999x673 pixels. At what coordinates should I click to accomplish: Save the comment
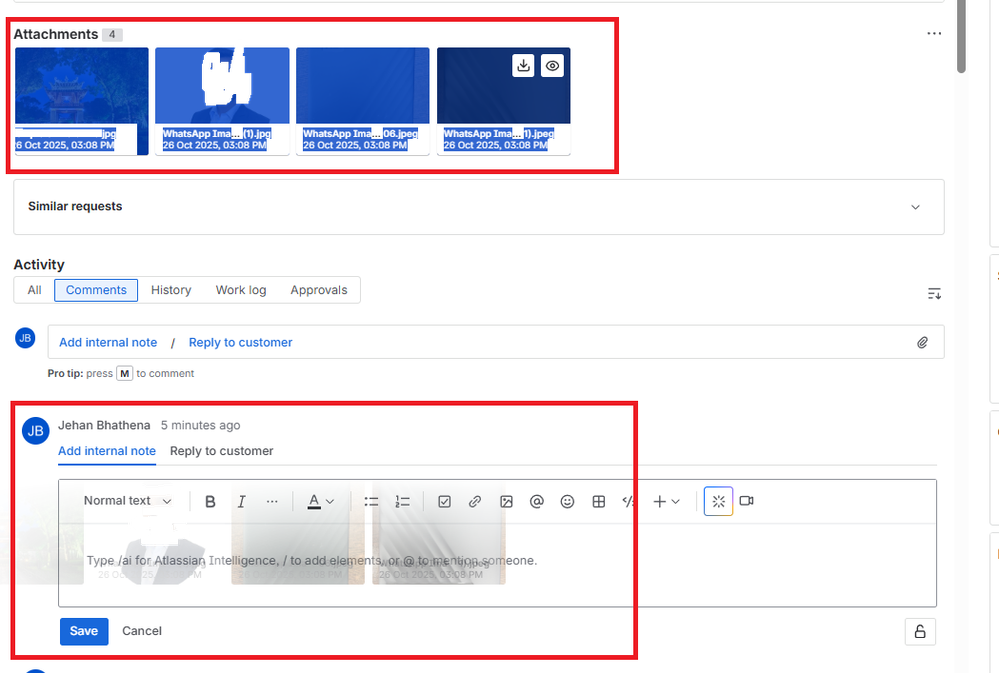coord(84,631)
